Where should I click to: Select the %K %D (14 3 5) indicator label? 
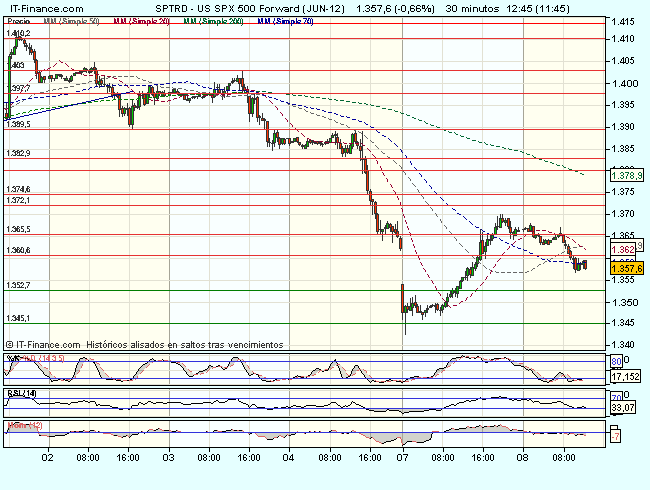[36, 358]
